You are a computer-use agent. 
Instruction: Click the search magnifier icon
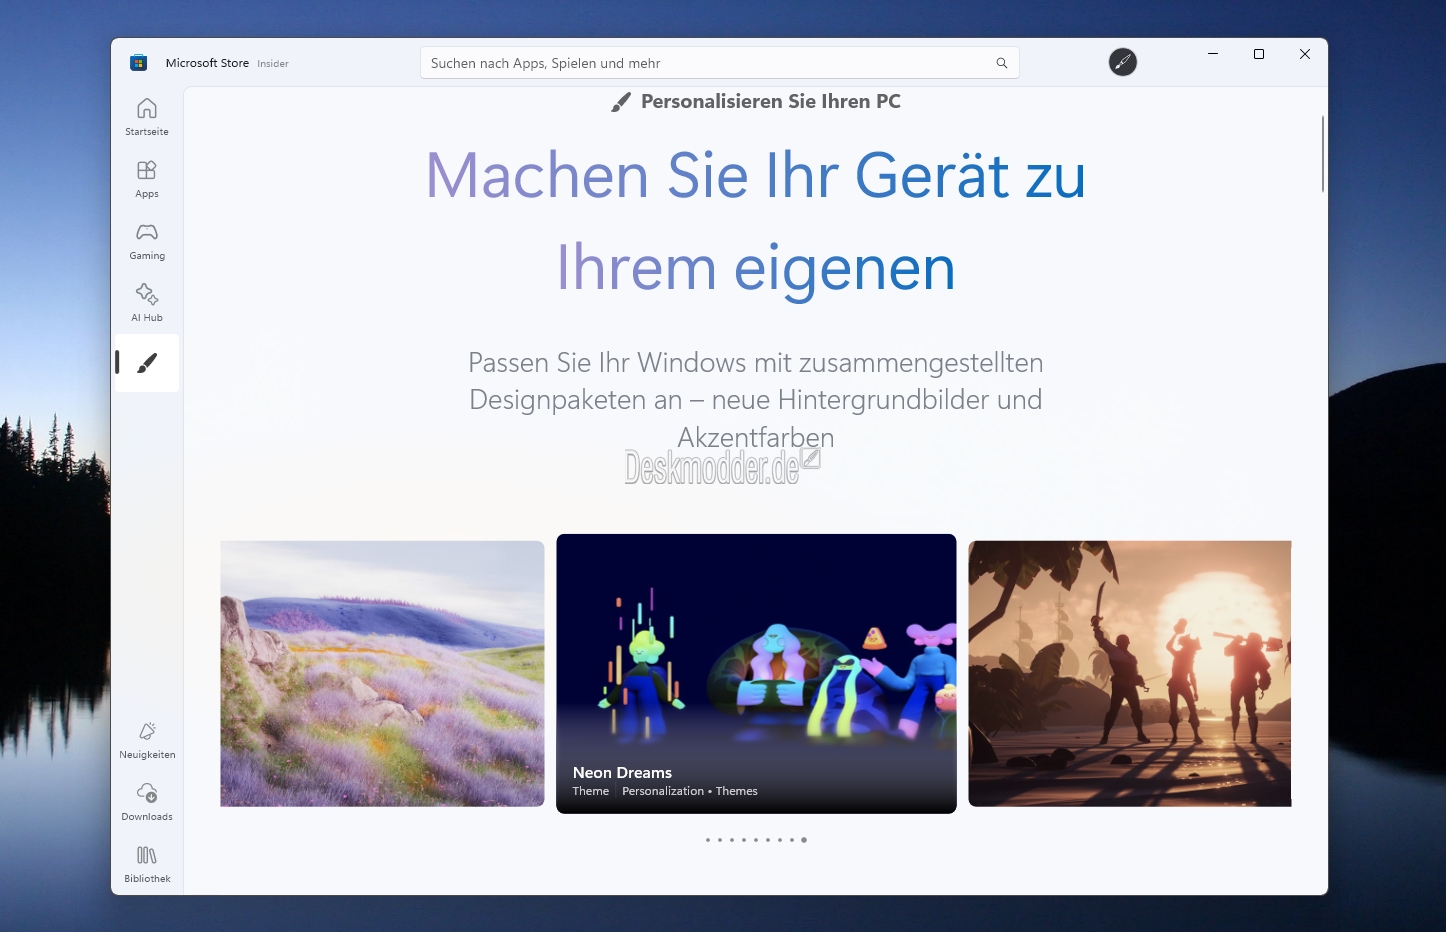1001,62
